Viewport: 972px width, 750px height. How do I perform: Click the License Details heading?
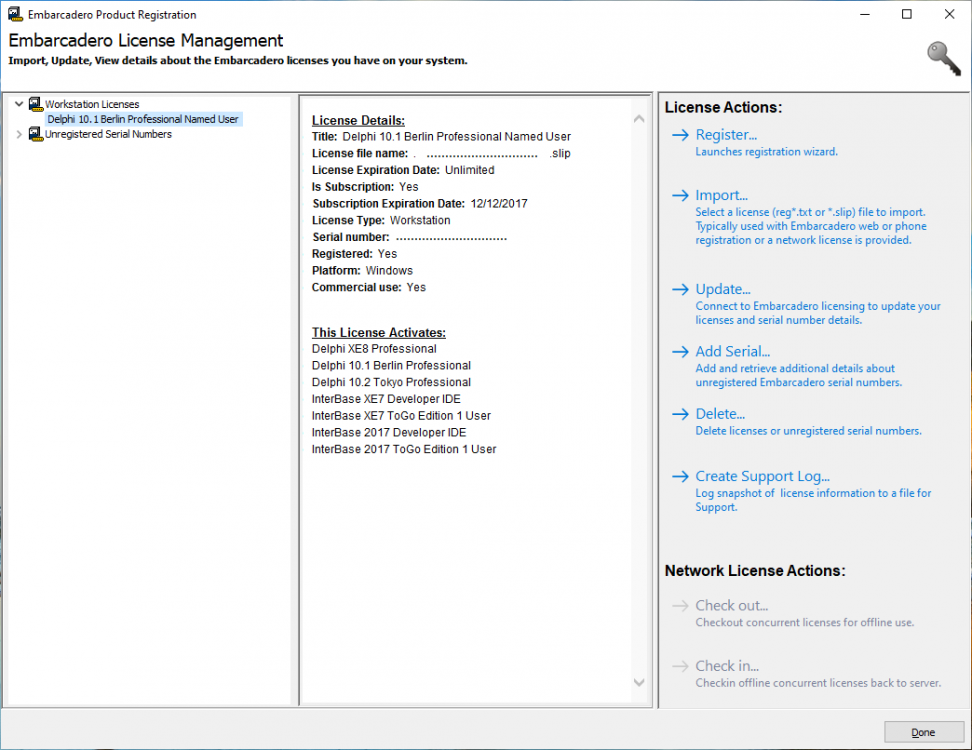click(x=358, y=120)
